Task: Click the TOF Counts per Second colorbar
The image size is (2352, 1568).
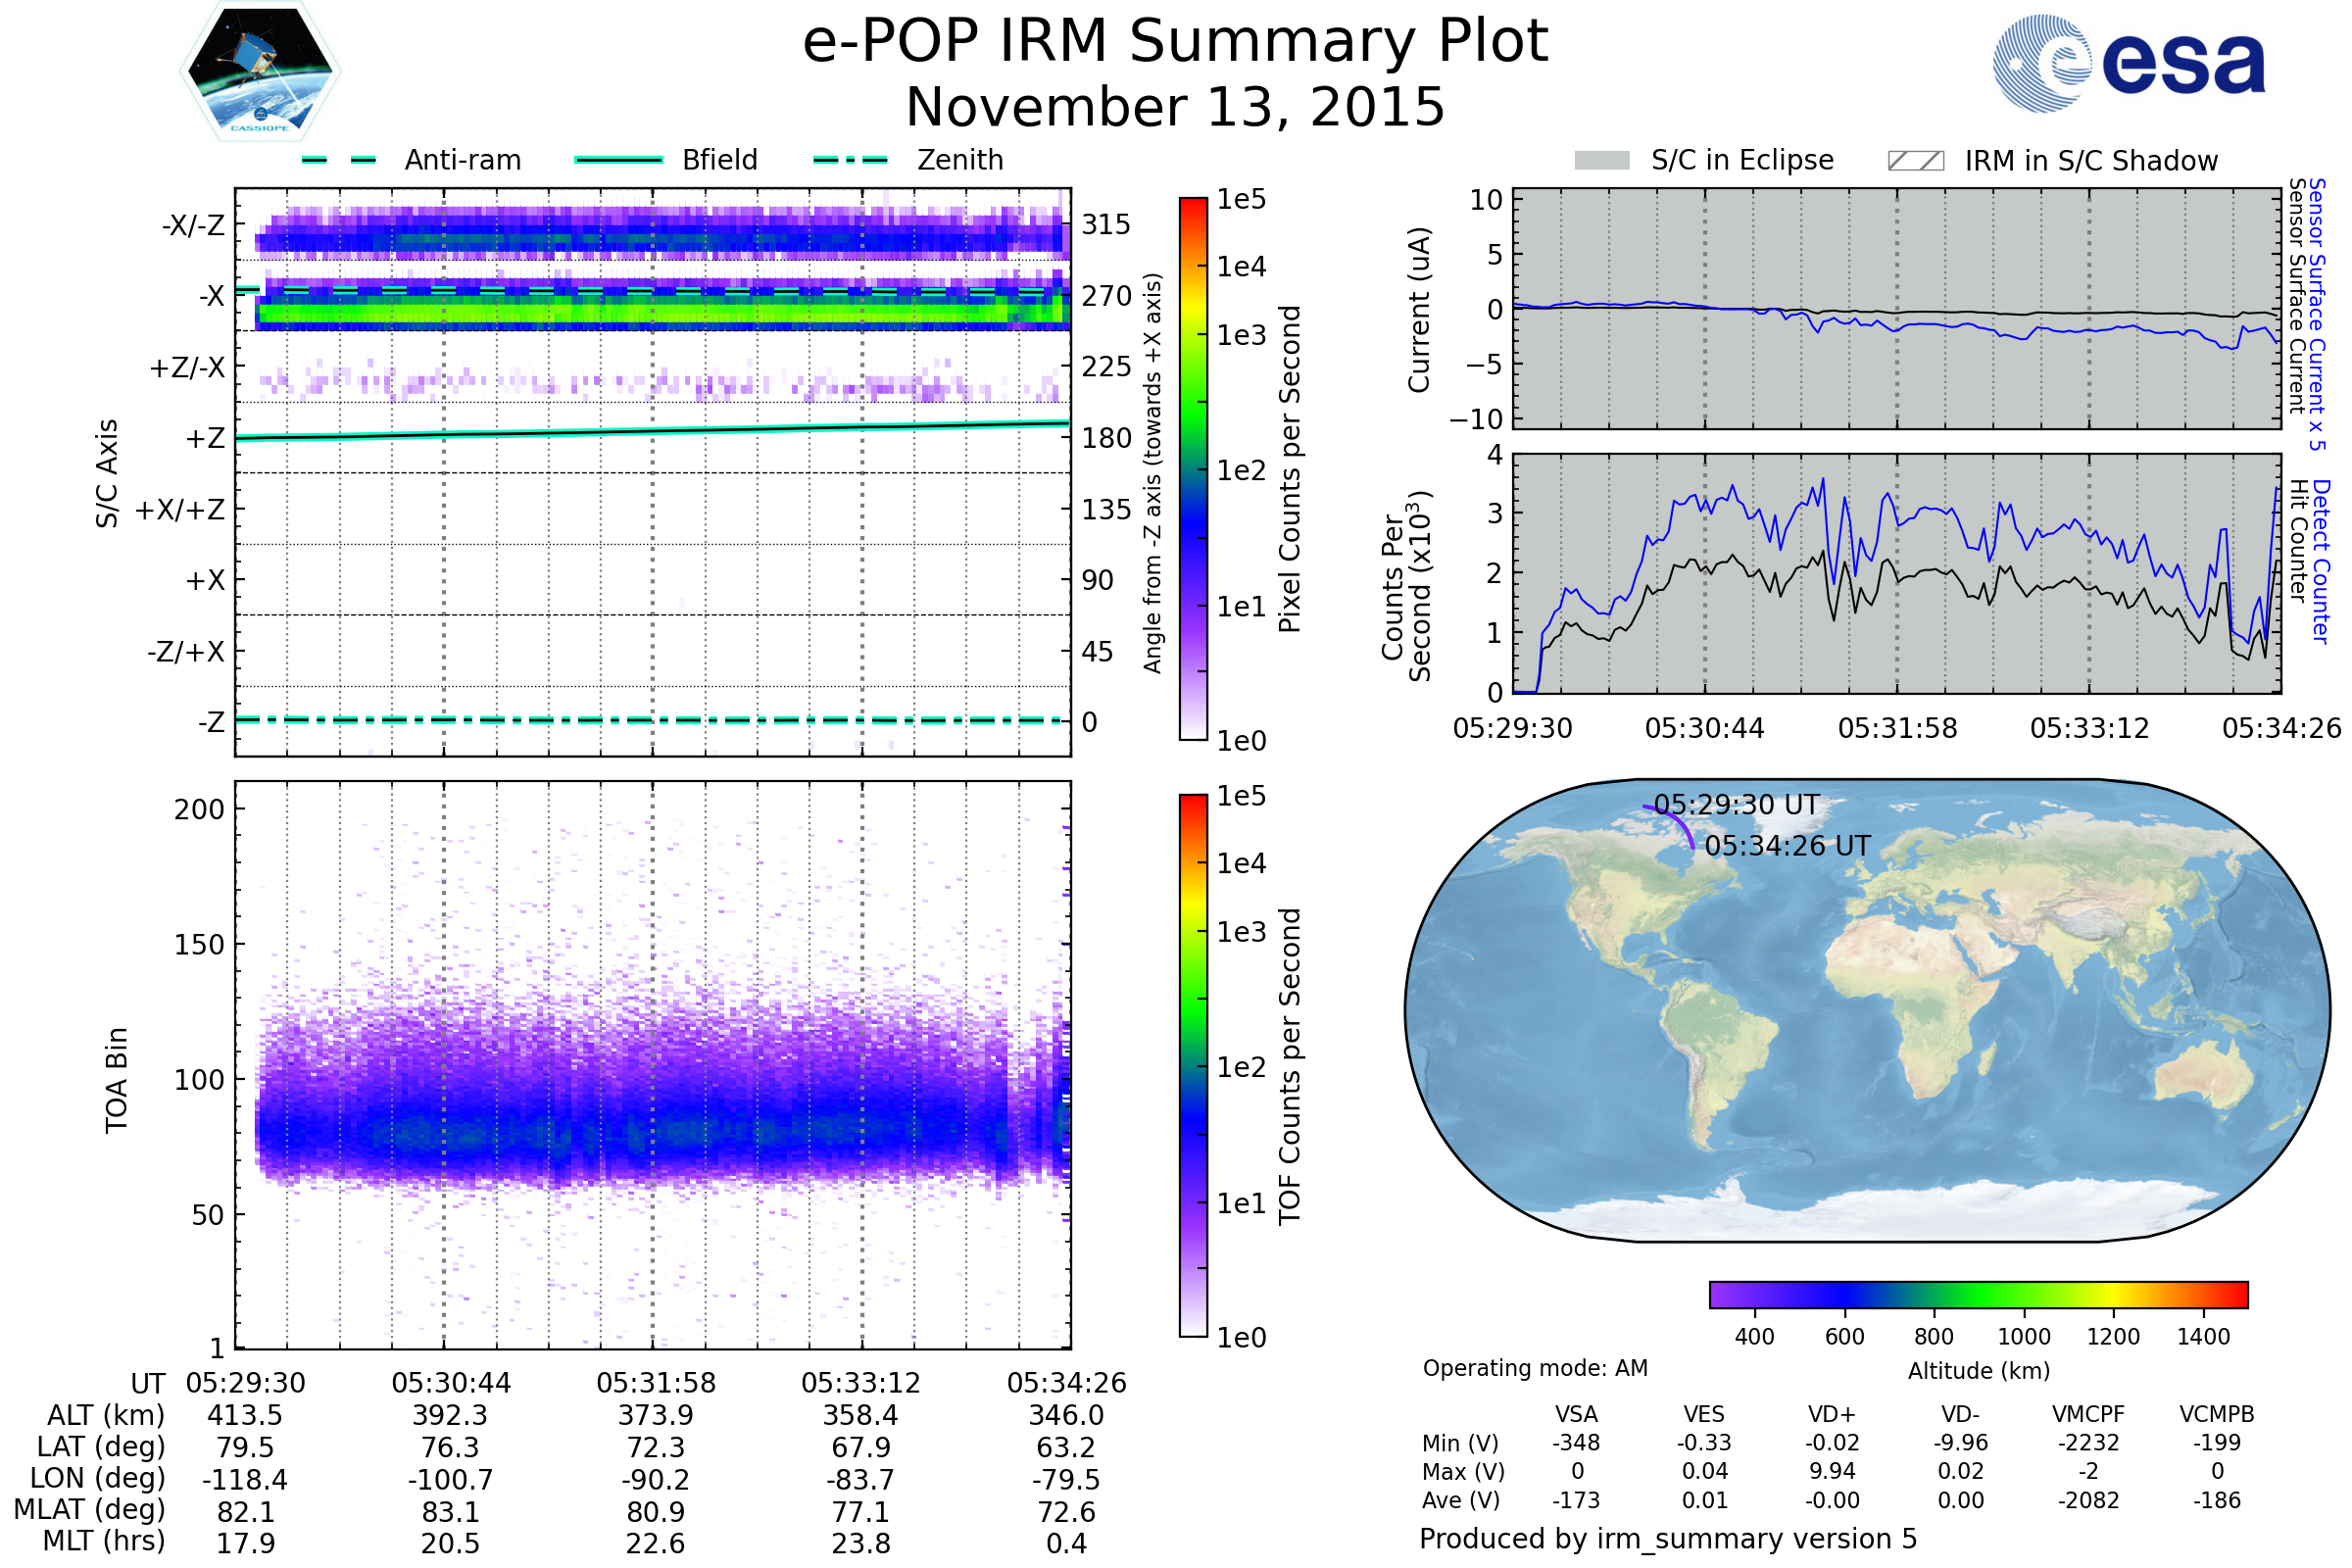Action: point(1193,1065)
